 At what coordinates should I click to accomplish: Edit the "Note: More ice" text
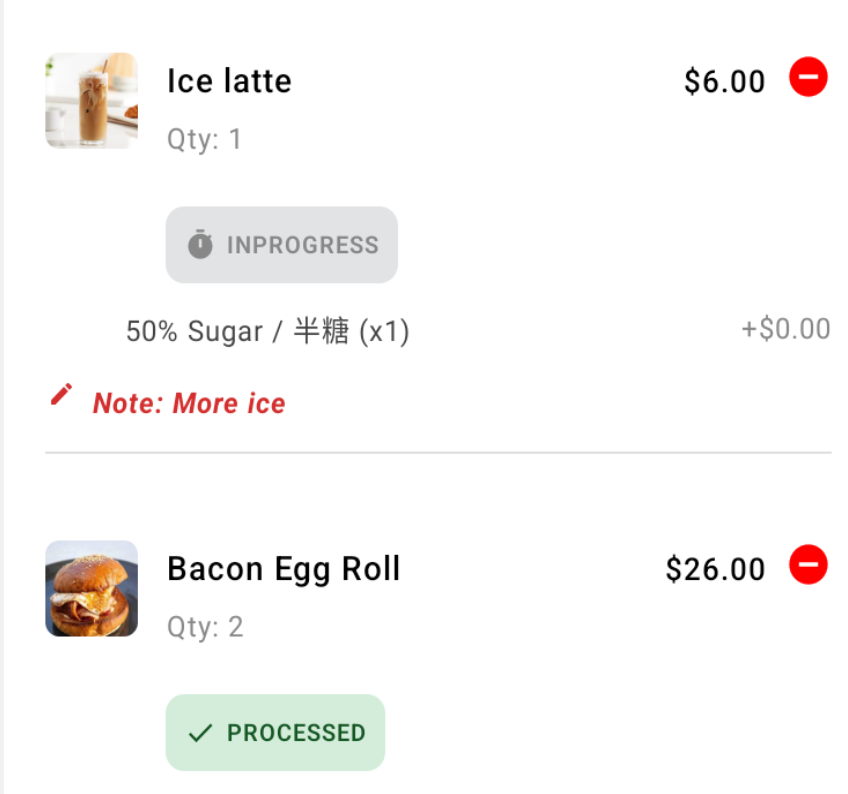click(189, 403)
